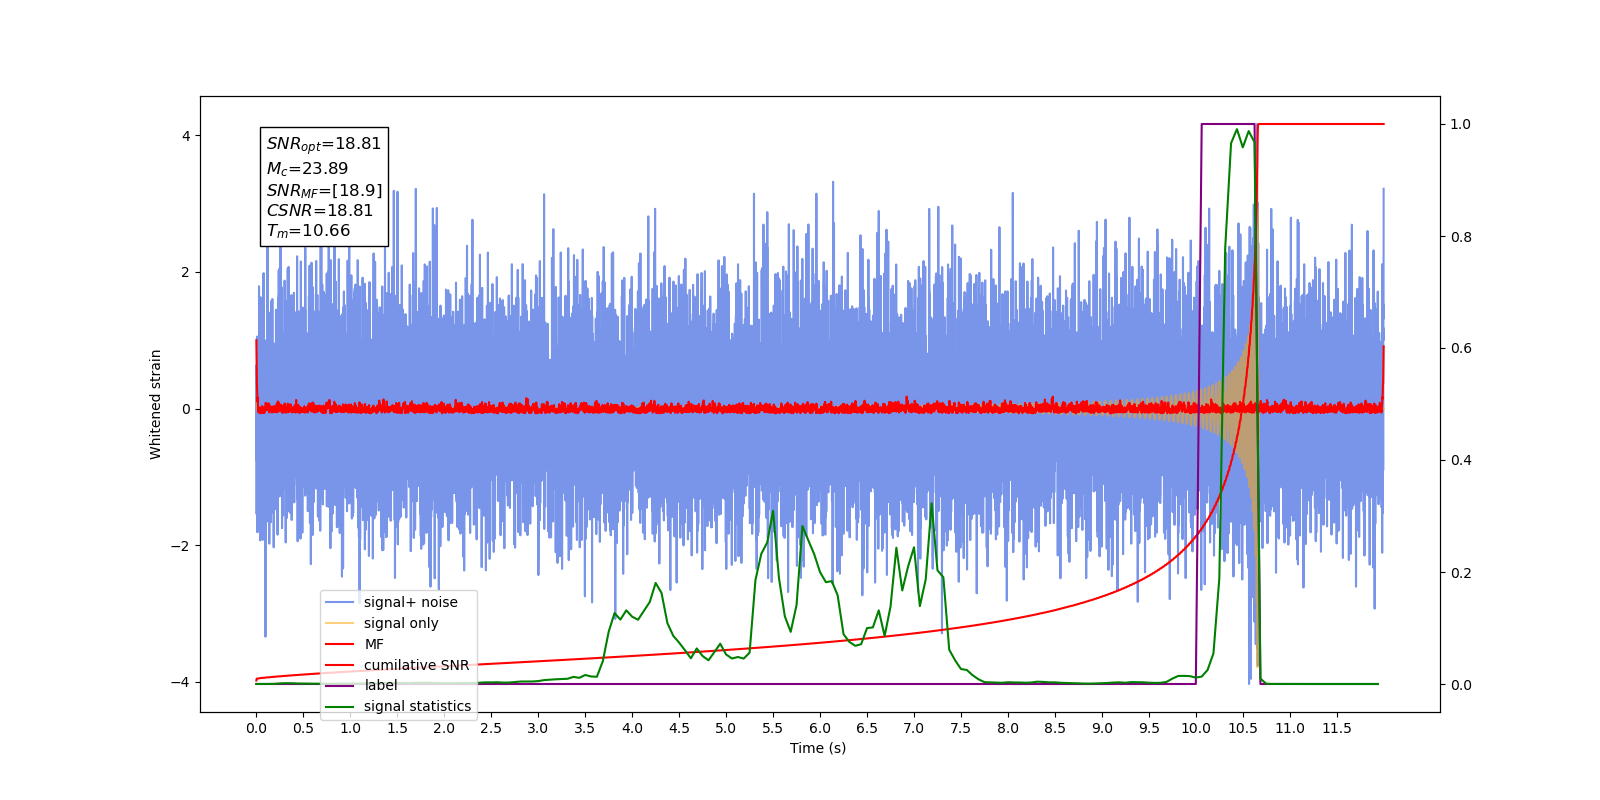Click the x-axis tick label 1.5
The height and width of the screenshot is (800, 1600).
coord(397,728)
